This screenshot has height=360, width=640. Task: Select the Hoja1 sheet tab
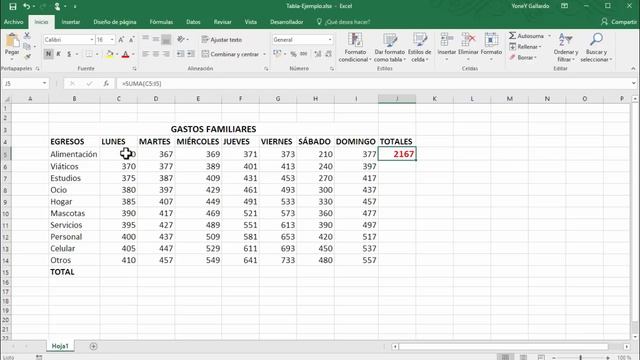coord(60,346)
